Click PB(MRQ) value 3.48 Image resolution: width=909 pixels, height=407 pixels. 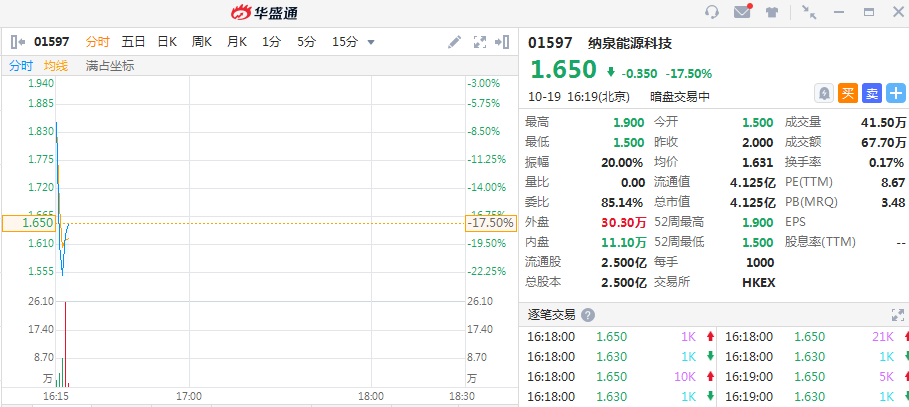tap(893, 202)
